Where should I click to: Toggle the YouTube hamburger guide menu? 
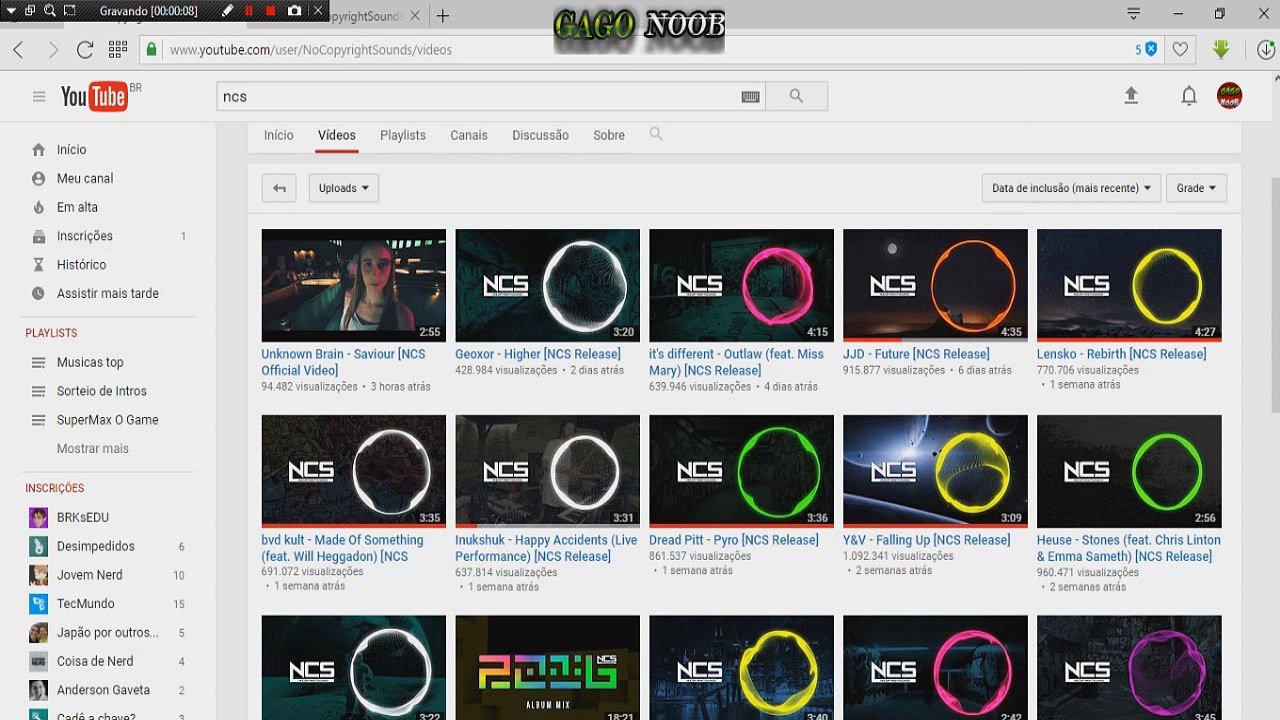pos(39,96)
